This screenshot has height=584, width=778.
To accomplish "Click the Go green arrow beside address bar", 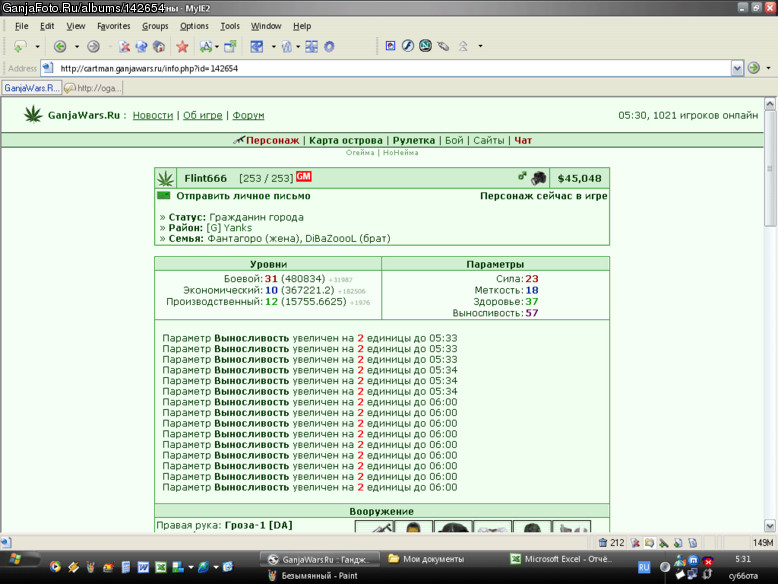I will (x=754, y=68).
